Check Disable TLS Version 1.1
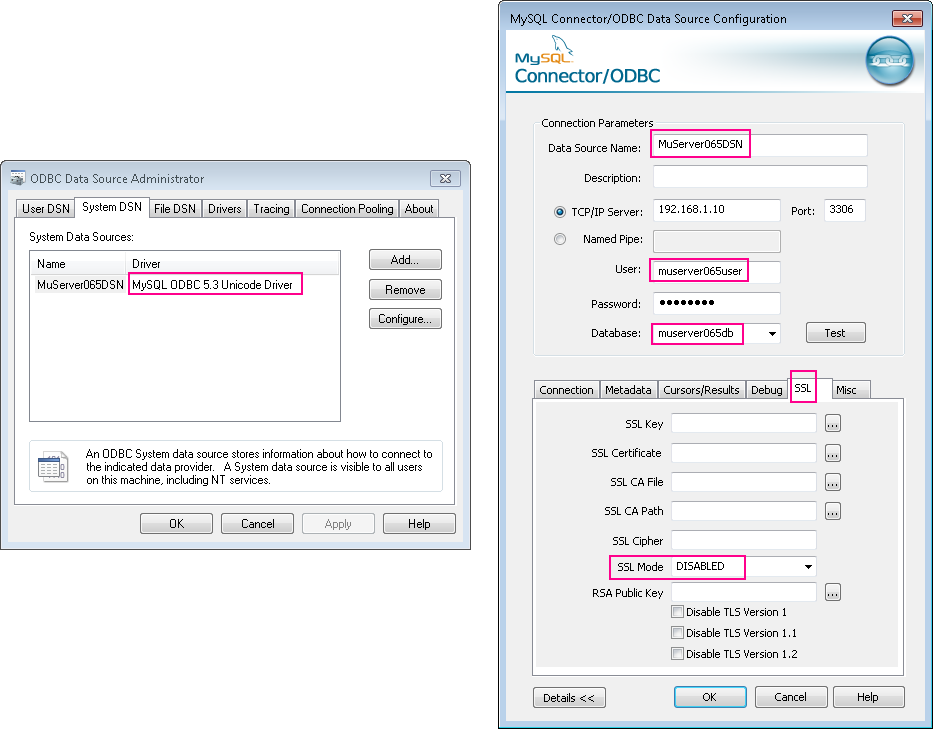Screen dimensions: 933x729 click(x=677, y=633)
